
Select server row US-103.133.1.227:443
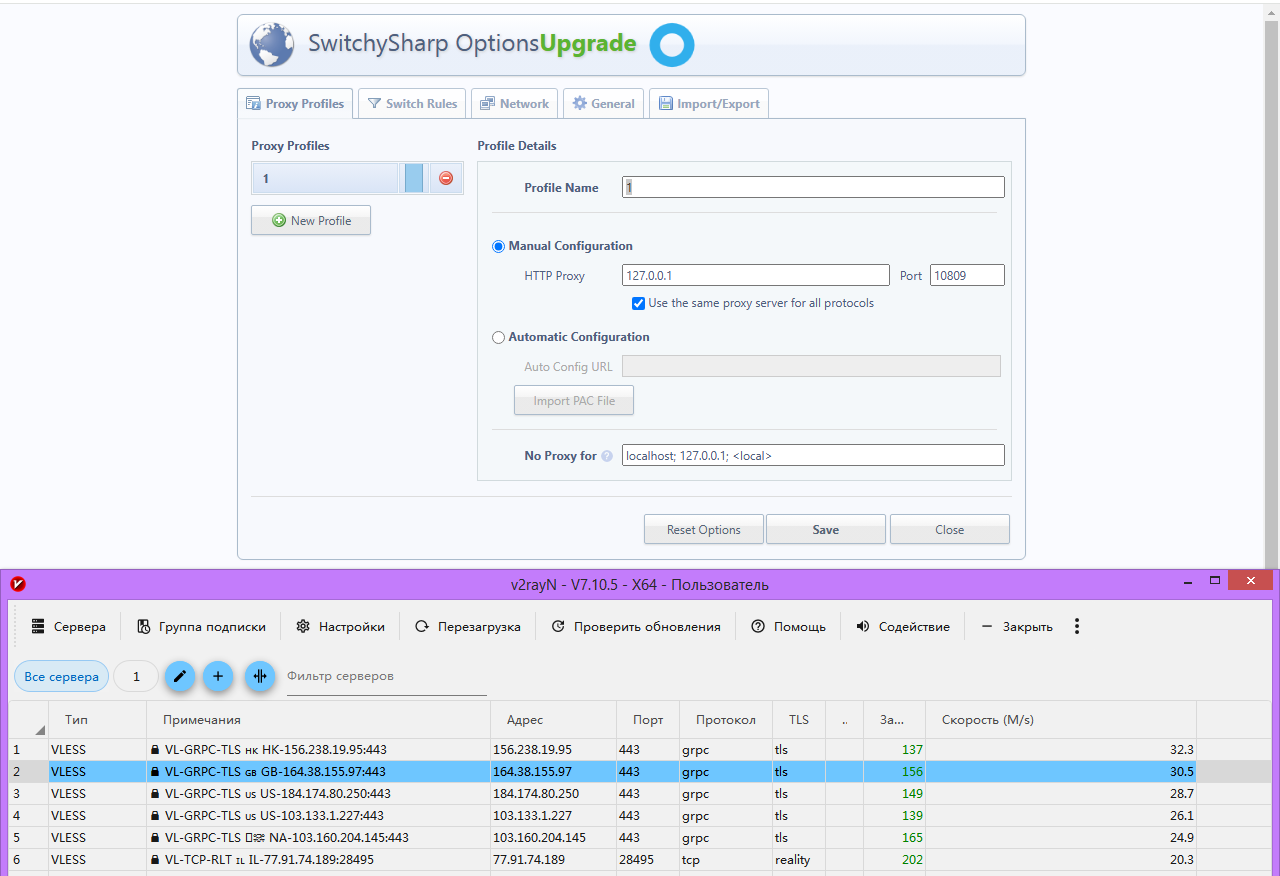(640, 816)
